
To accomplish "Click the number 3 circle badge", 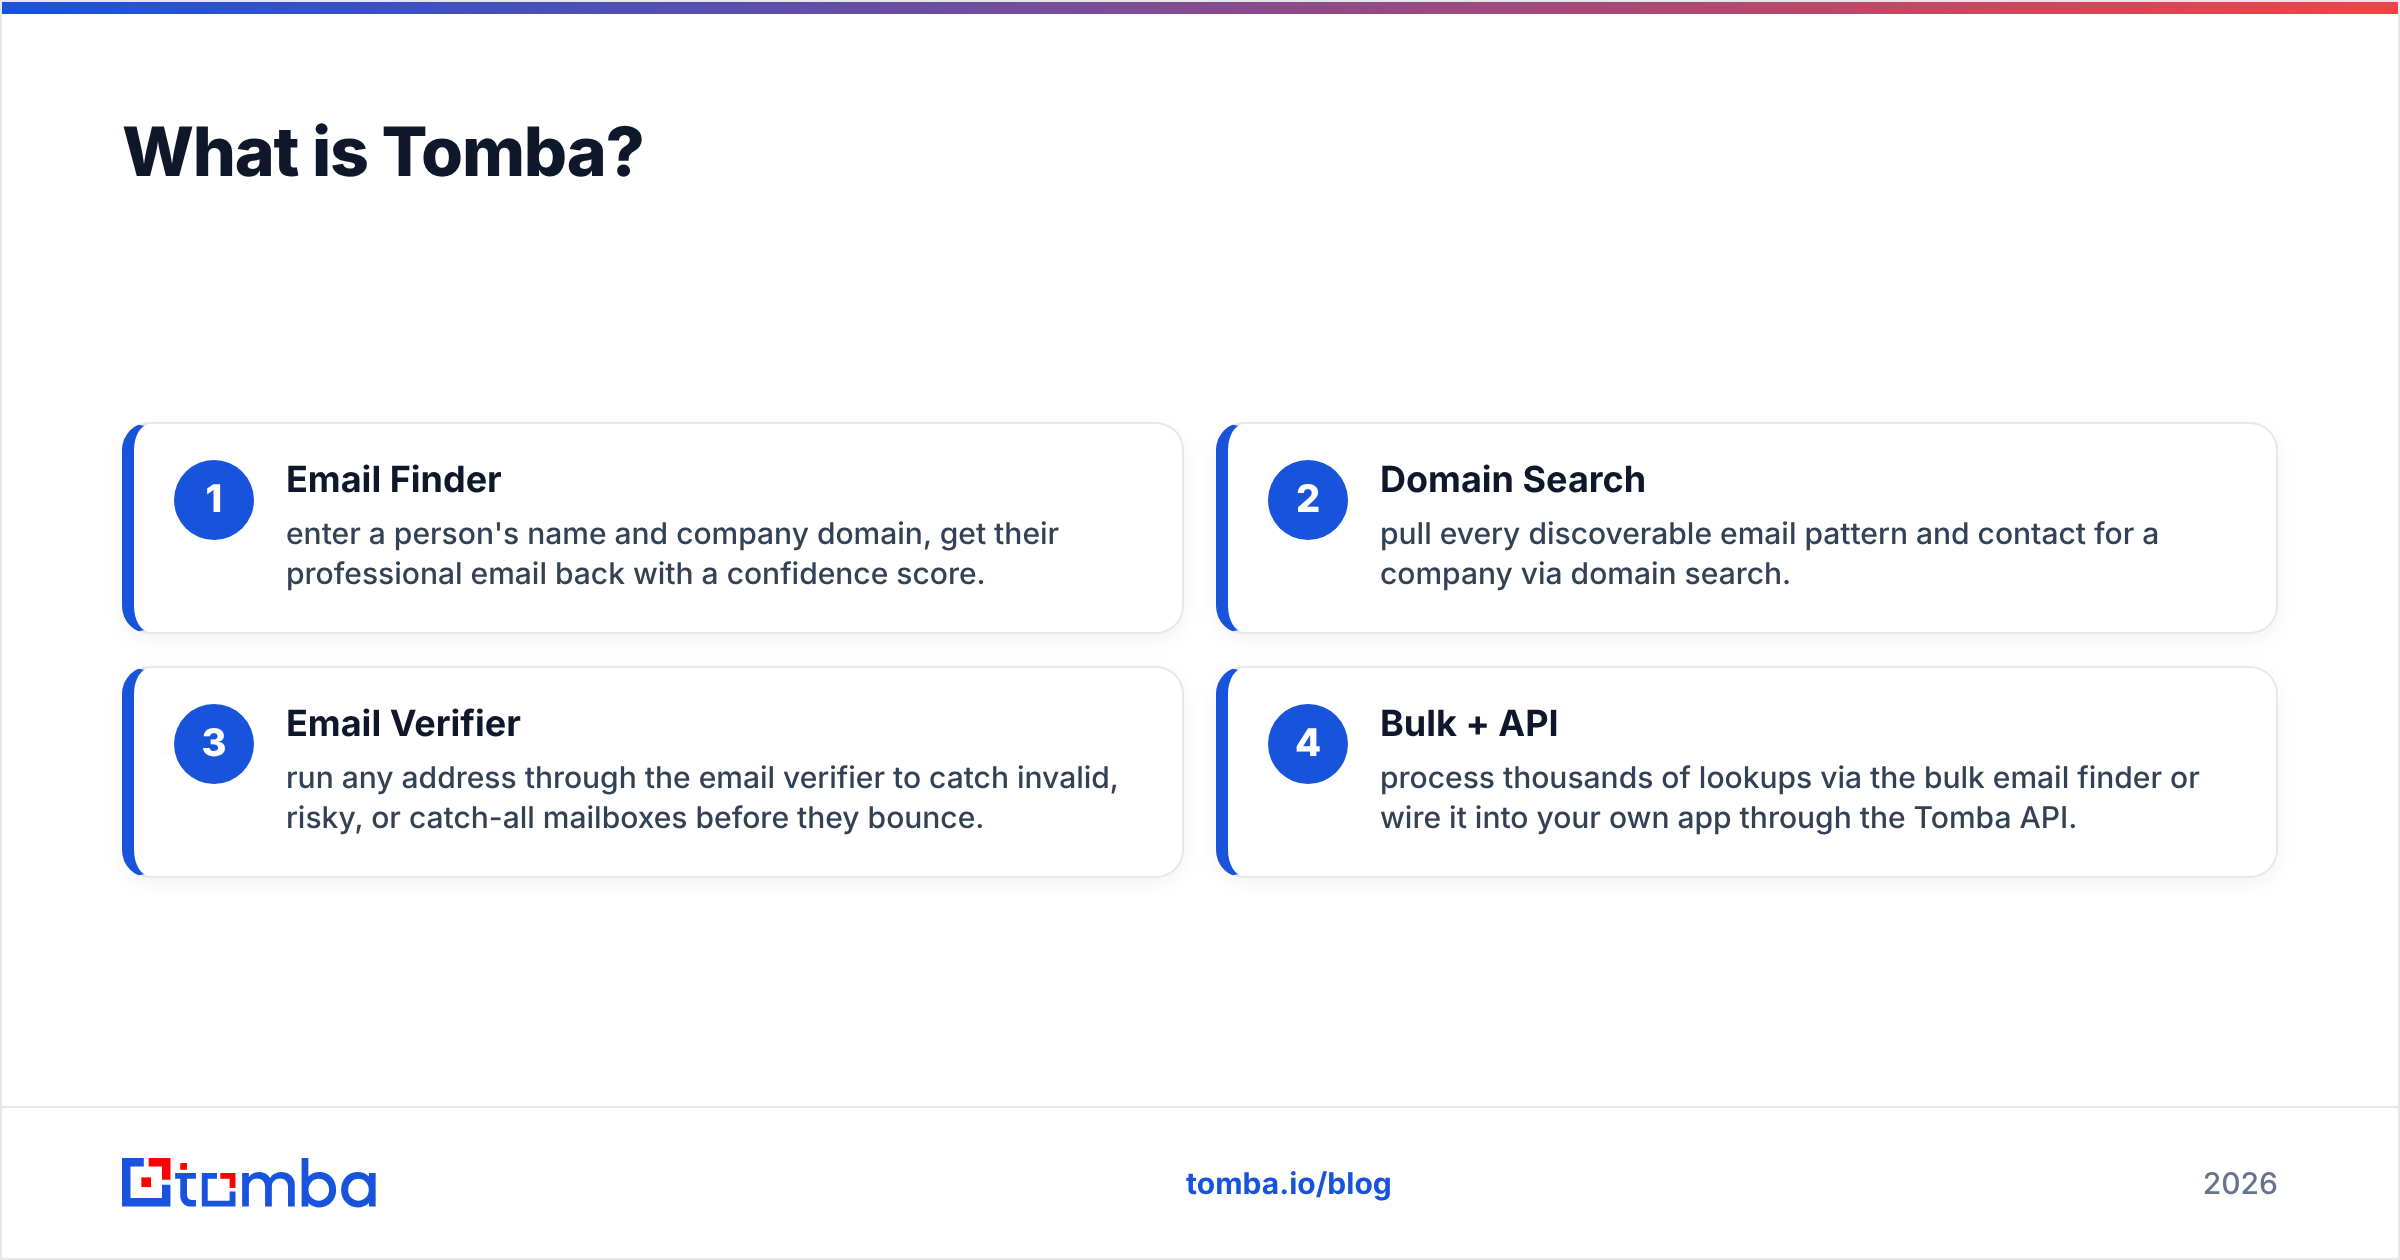I will (214, 744).
